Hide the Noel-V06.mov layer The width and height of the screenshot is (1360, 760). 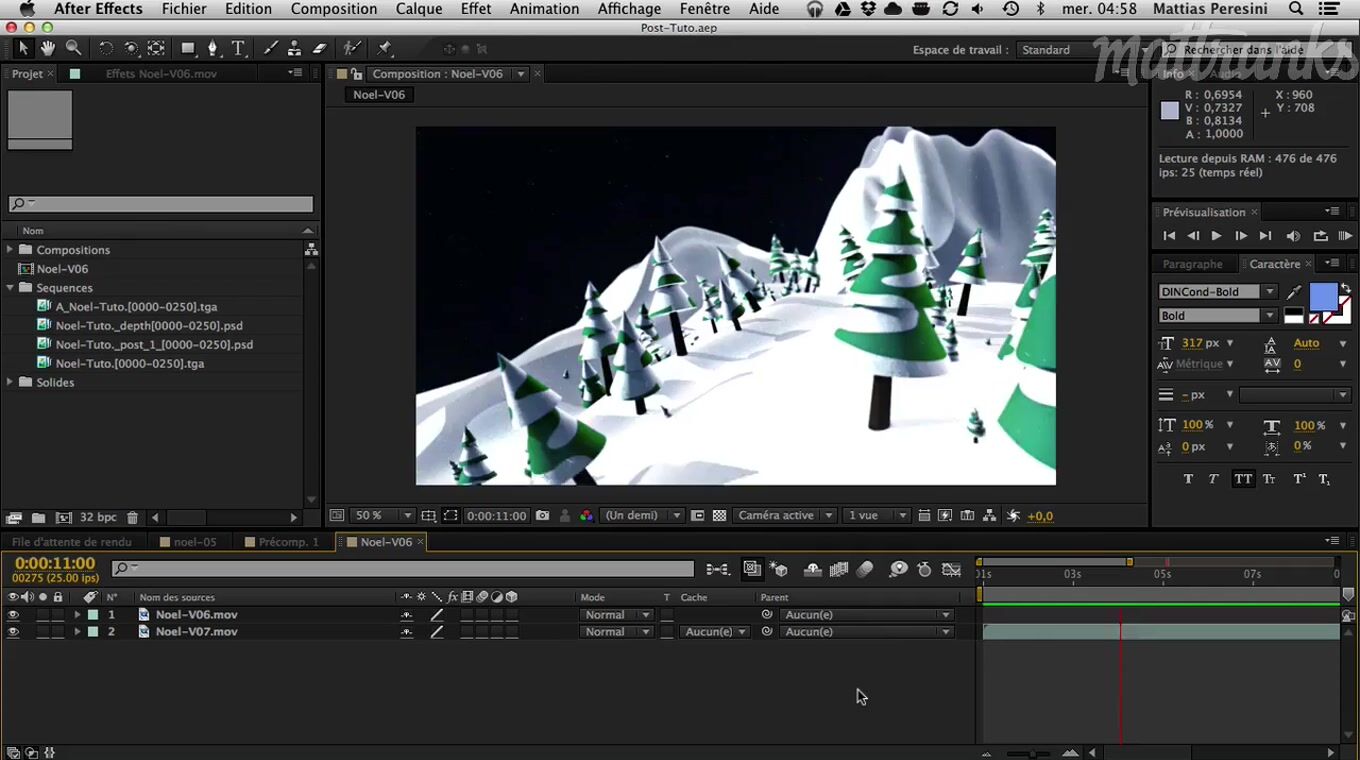tap(13, 615)
